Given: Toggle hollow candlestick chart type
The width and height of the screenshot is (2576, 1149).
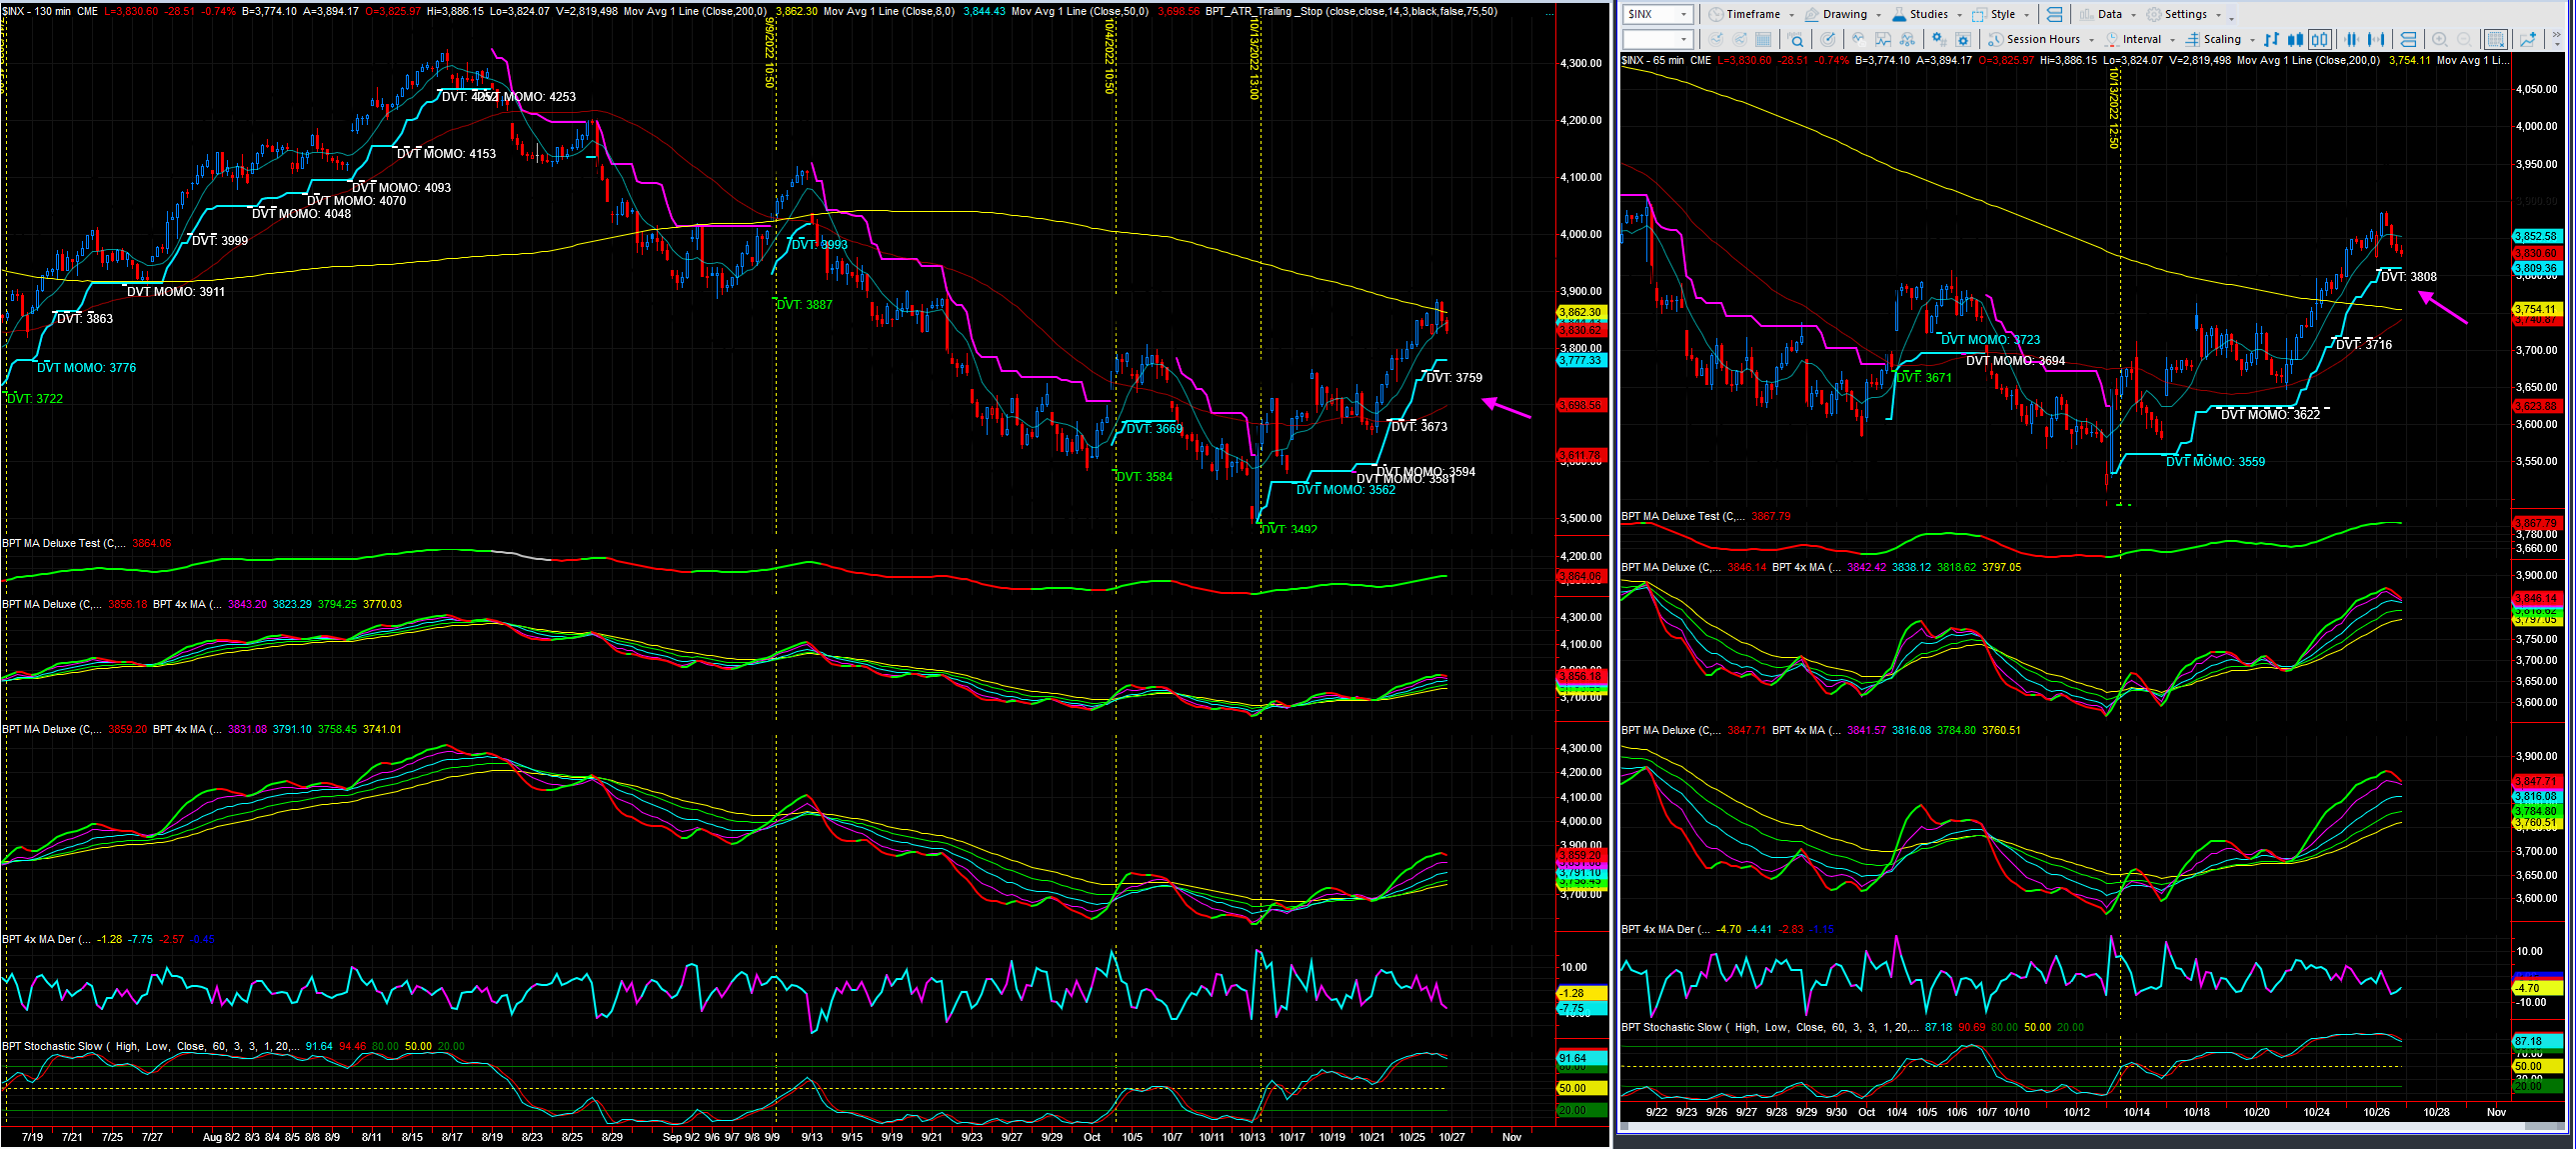Looking at the screenshot, I should click(2320, 39).
